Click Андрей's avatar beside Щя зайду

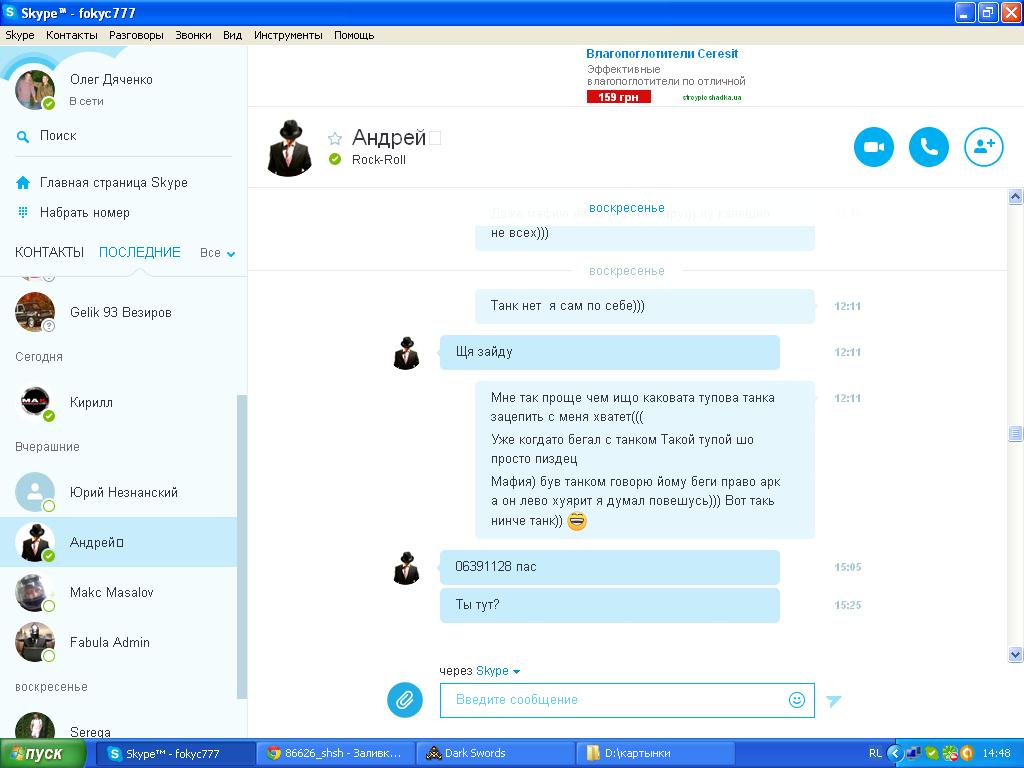406,353
